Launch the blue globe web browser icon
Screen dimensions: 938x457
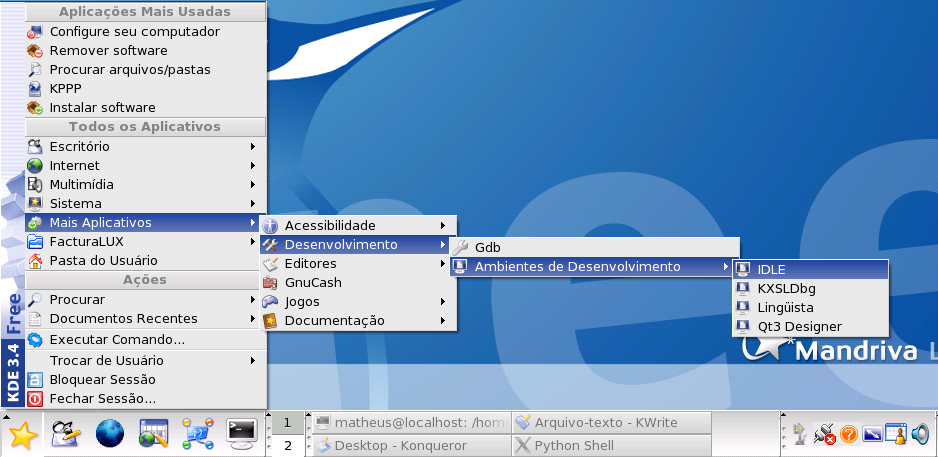click(x=110, y=435)
